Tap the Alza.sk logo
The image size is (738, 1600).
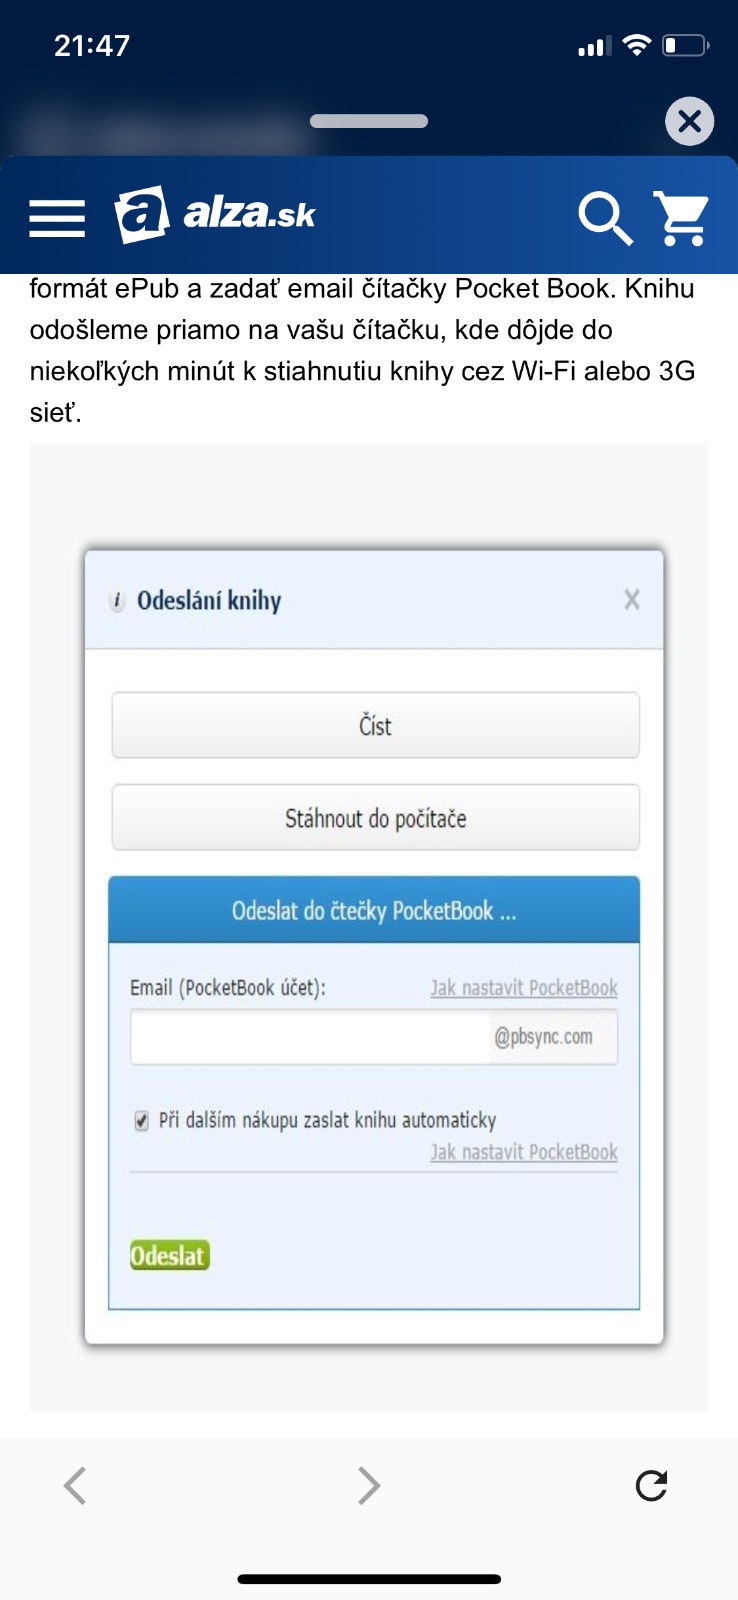pos(215,214)
